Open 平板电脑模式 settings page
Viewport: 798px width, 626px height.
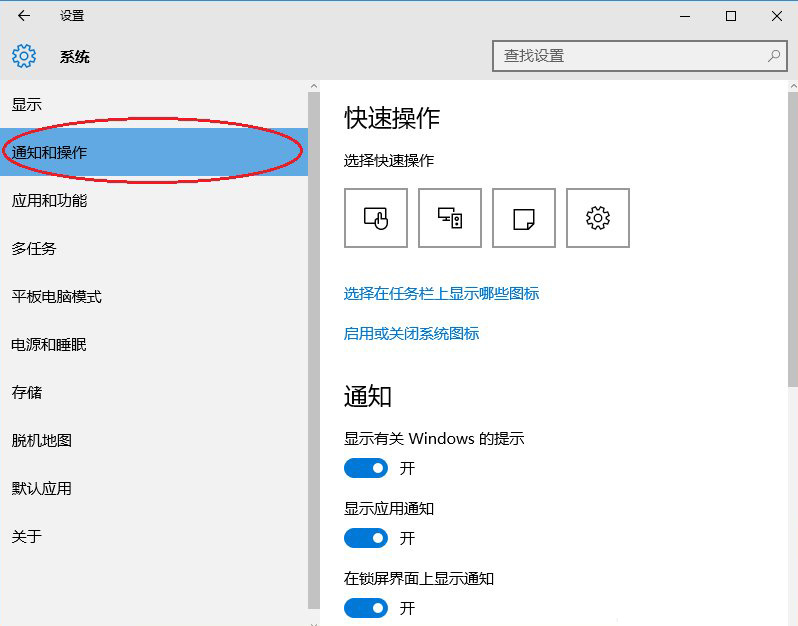tap(154, 296)
